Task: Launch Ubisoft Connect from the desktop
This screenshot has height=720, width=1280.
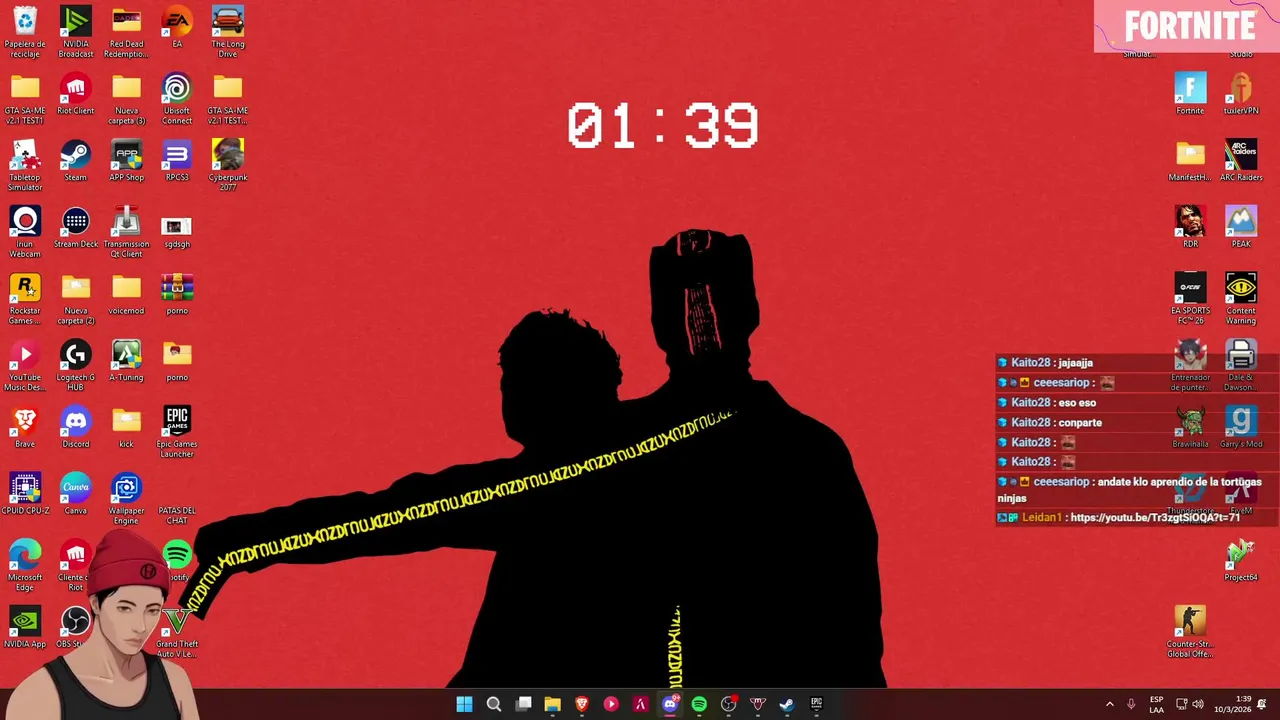Action: (x=177, y=98)
